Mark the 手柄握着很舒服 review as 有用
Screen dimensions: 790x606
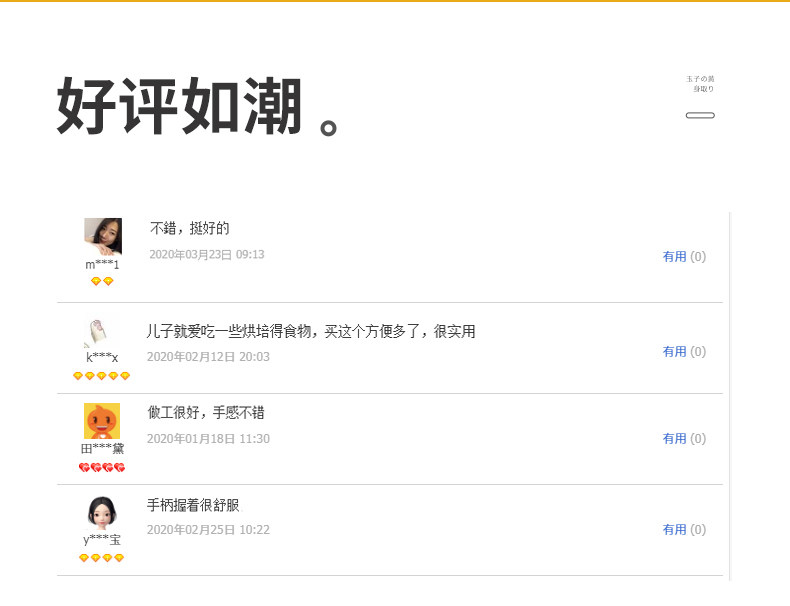(684, 530)
